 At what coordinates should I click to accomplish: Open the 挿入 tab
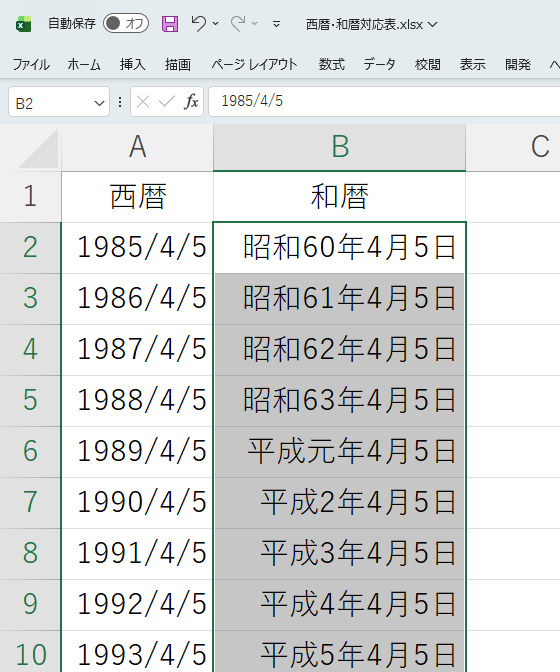tap(133, 64)
